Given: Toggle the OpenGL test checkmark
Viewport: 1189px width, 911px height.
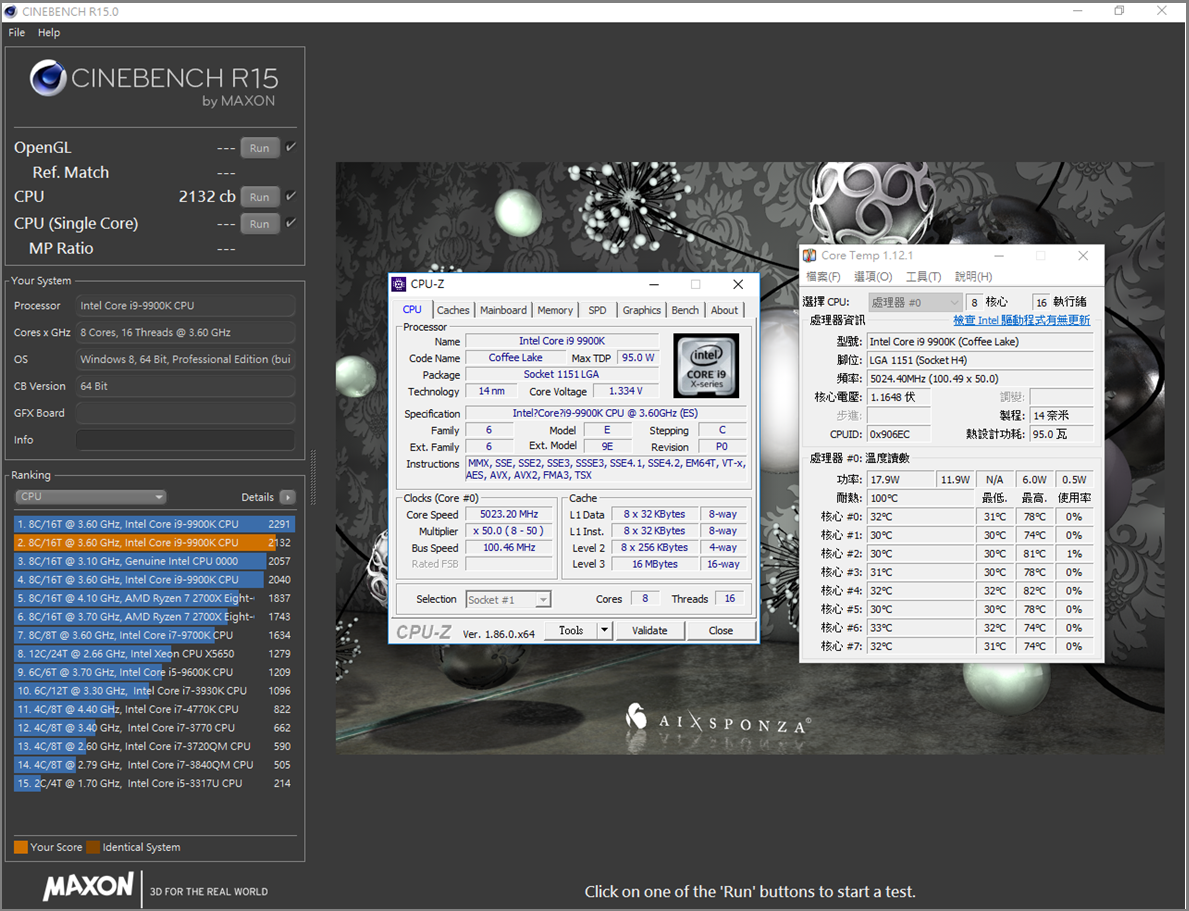Looking at the screenshot, I should coord(291,147).
